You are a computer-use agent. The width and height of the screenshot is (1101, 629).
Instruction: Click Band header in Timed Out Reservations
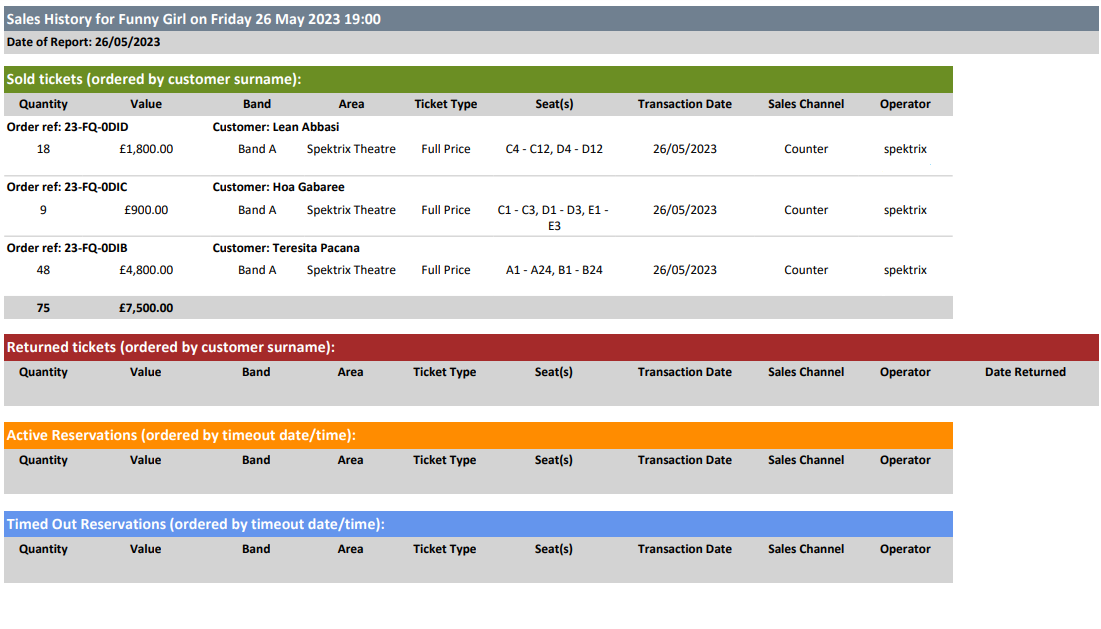click(256, 549)
